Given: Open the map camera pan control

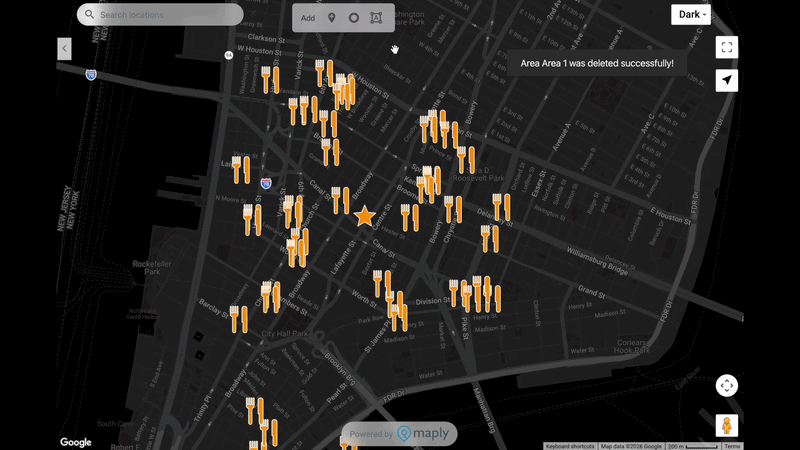Looking at the screenshot, I should (x=727, y=385).
